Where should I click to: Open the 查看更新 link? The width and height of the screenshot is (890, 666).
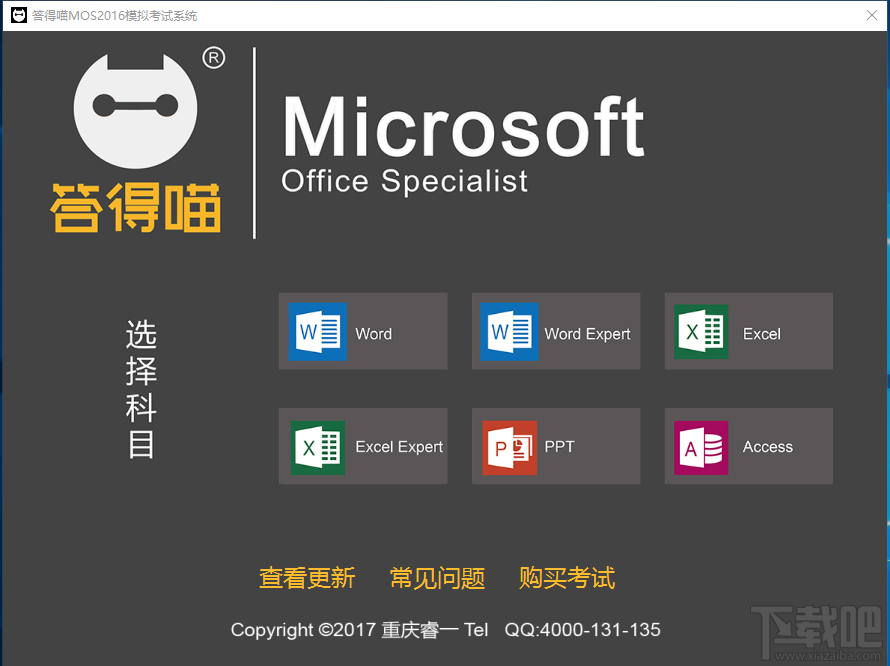(307, 578)
